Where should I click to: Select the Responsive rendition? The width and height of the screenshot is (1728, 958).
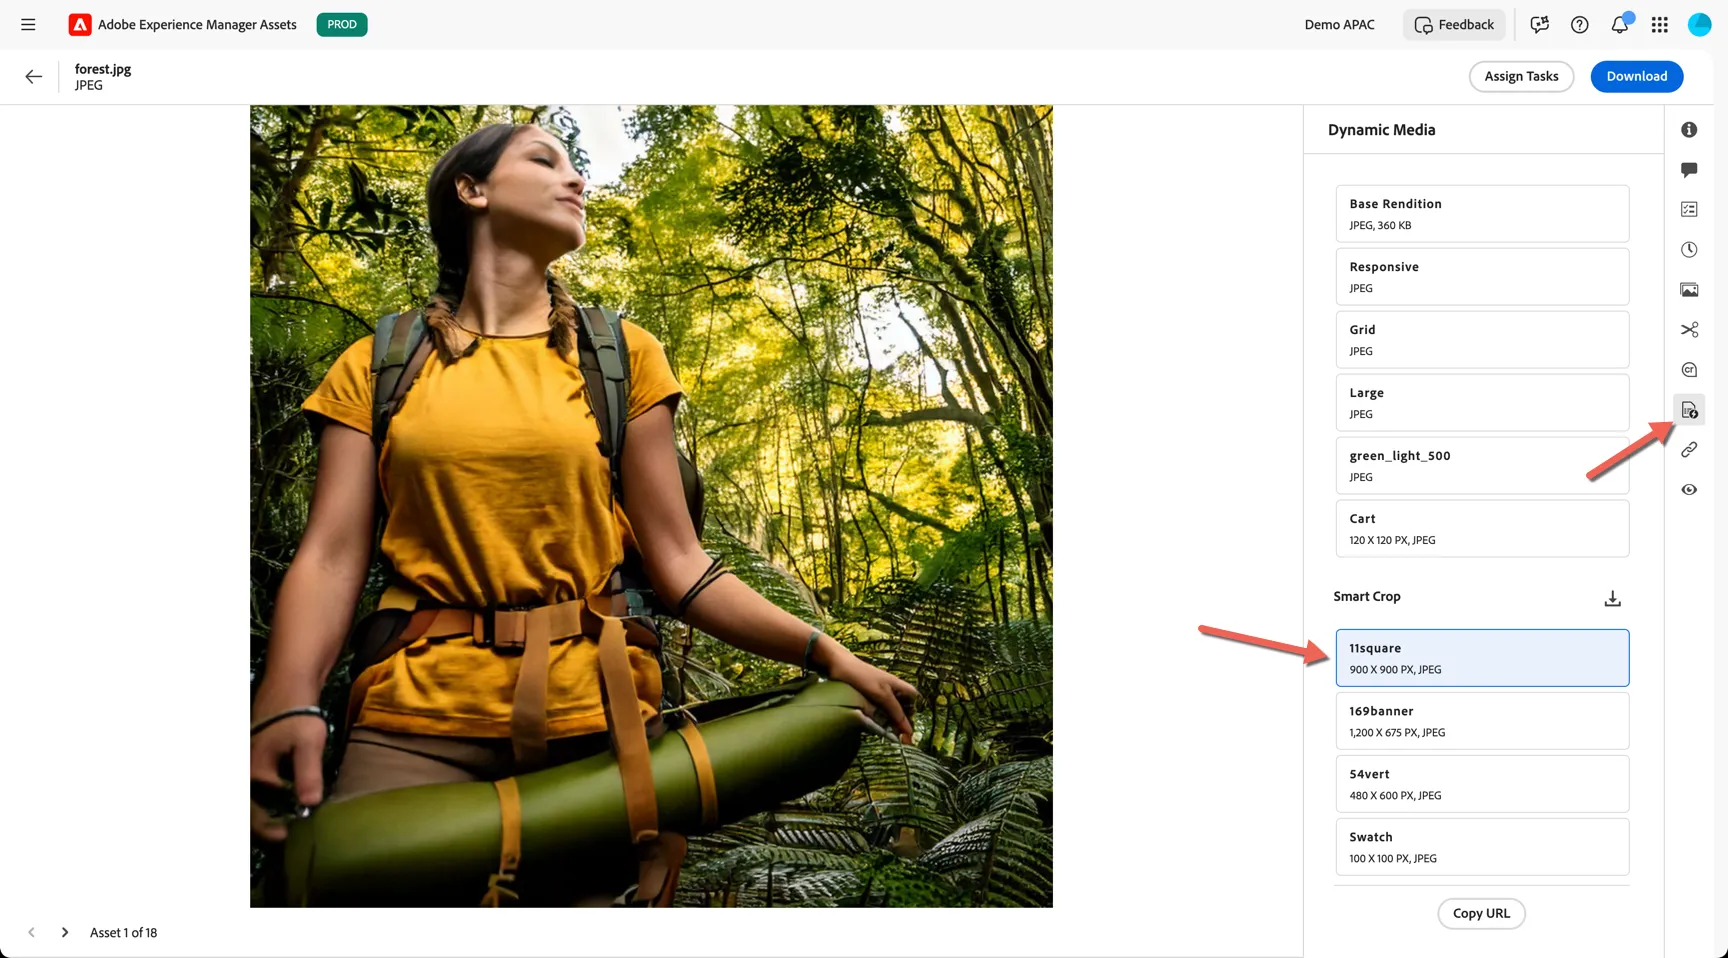point(1482,277)
